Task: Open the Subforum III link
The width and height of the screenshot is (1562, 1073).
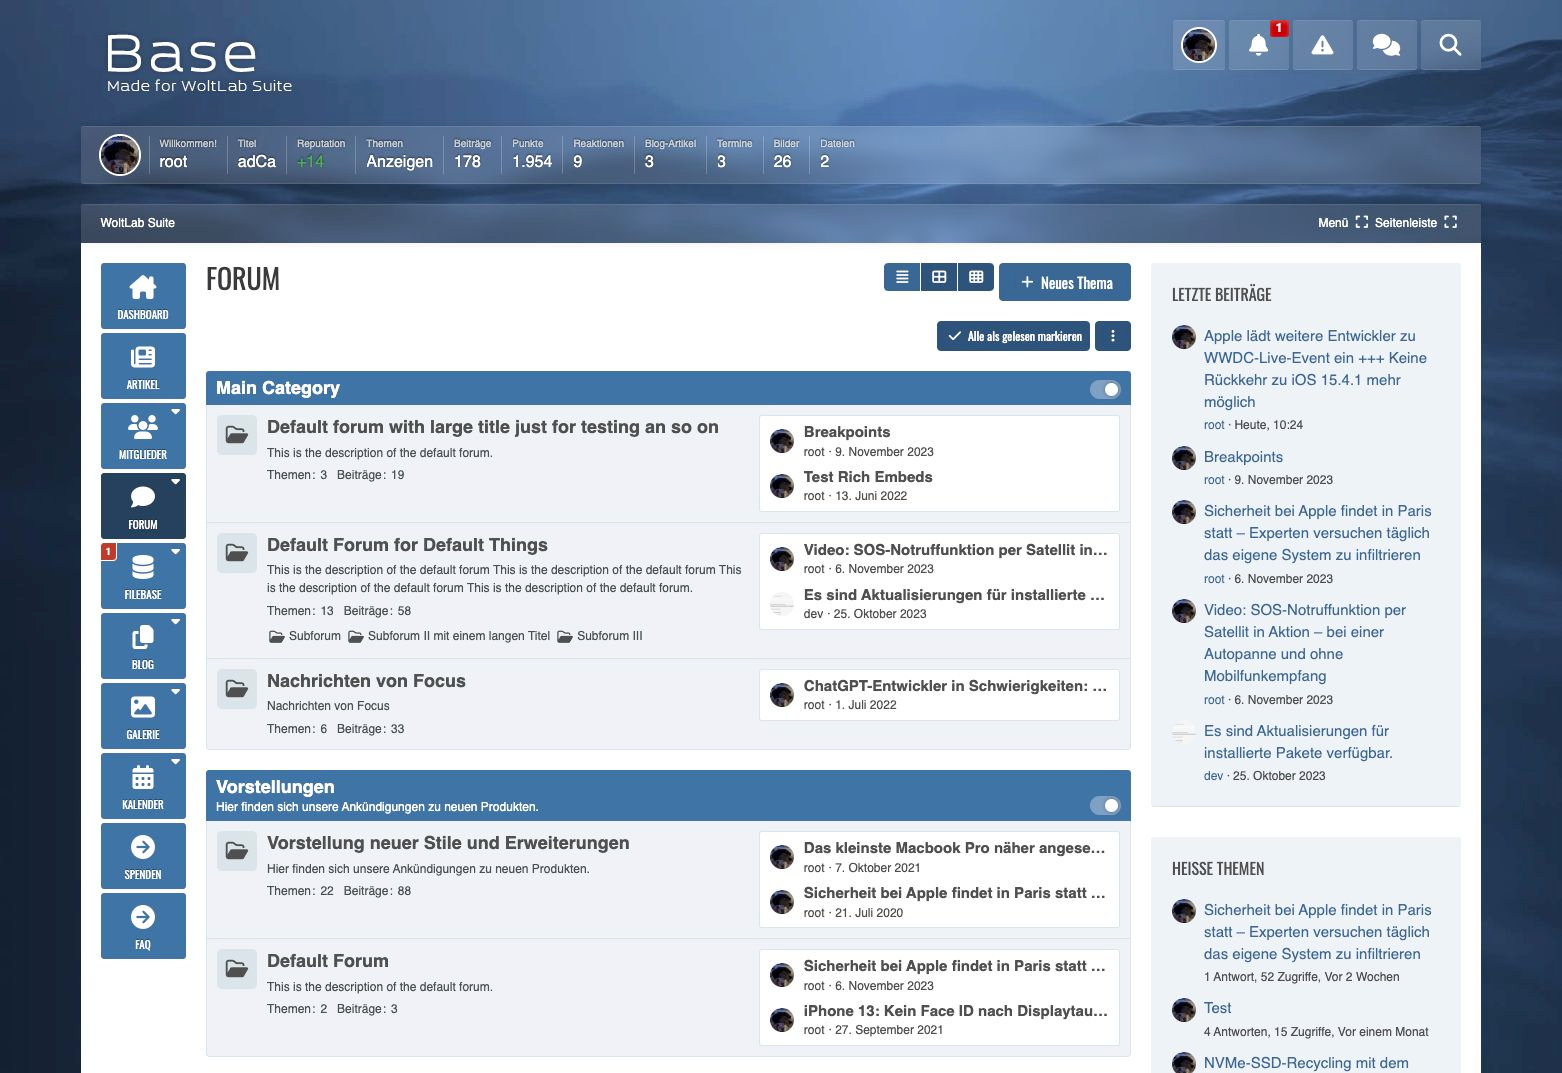Action: coord(609,636)
